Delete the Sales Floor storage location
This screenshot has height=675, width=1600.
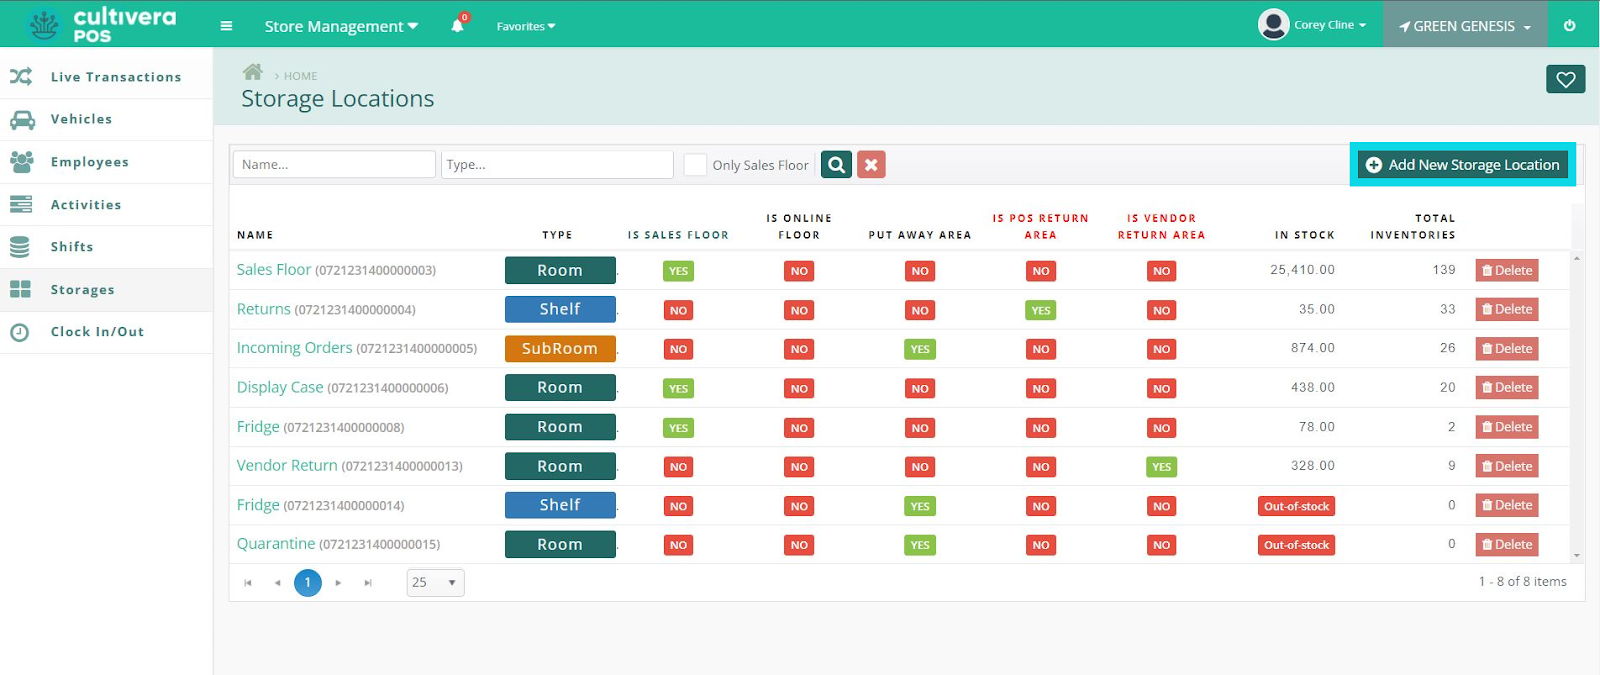pos(1506,271)
